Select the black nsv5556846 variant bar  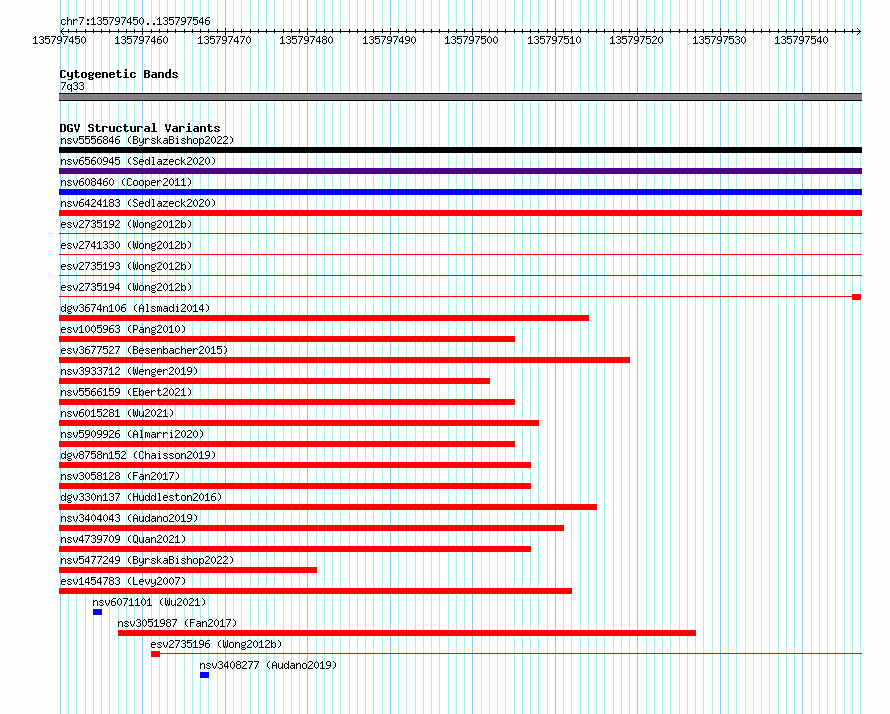click(460, 150)
